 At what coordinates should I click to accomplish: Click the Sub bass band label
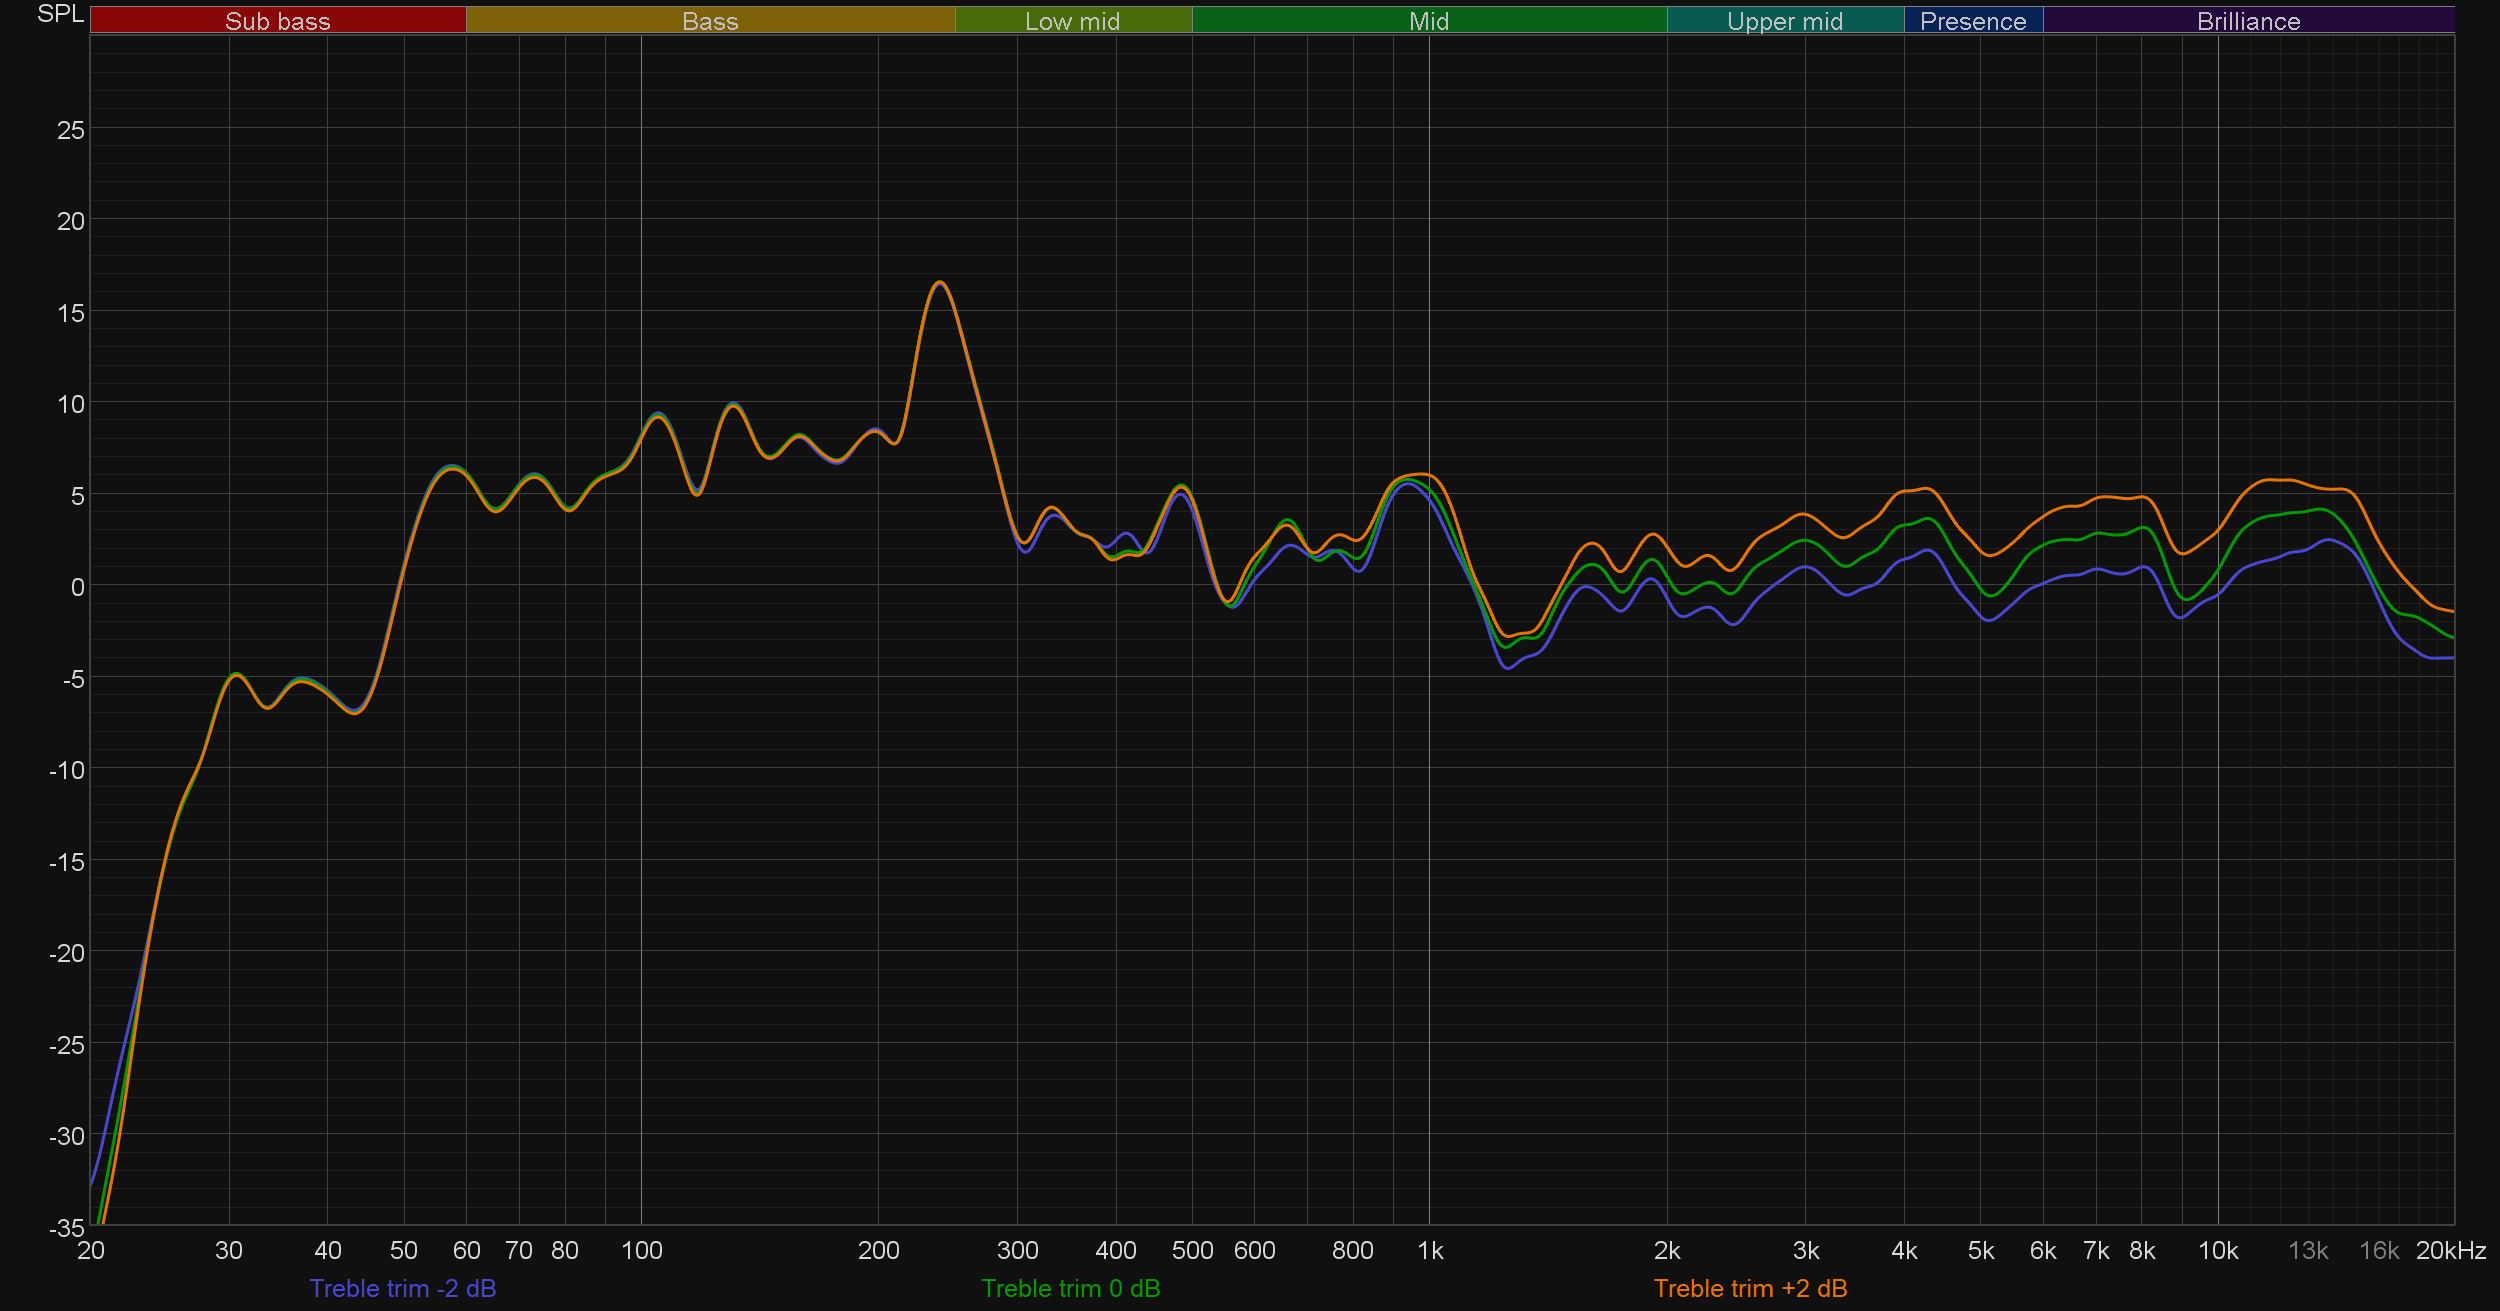pos(277,21)
